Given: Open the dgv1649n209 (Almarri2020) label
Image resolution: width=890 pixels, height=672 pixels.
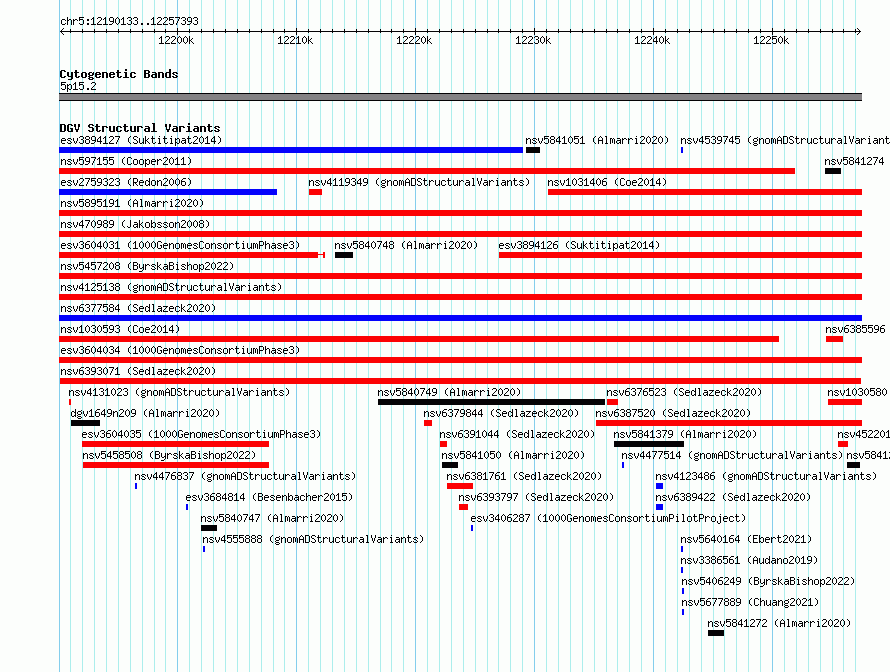Looking at the screenshot, I should (x=145, y=413).
